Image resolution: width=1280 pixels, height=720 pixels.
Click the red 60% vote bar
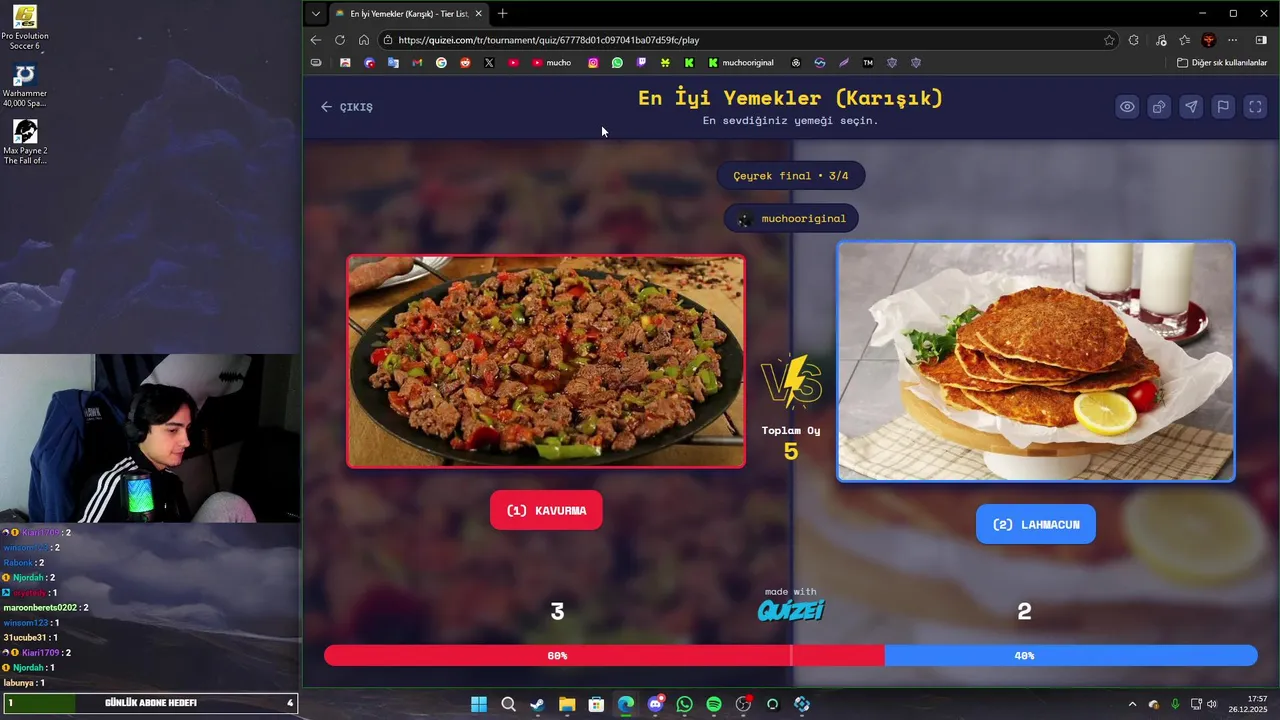tap(604, 656)
